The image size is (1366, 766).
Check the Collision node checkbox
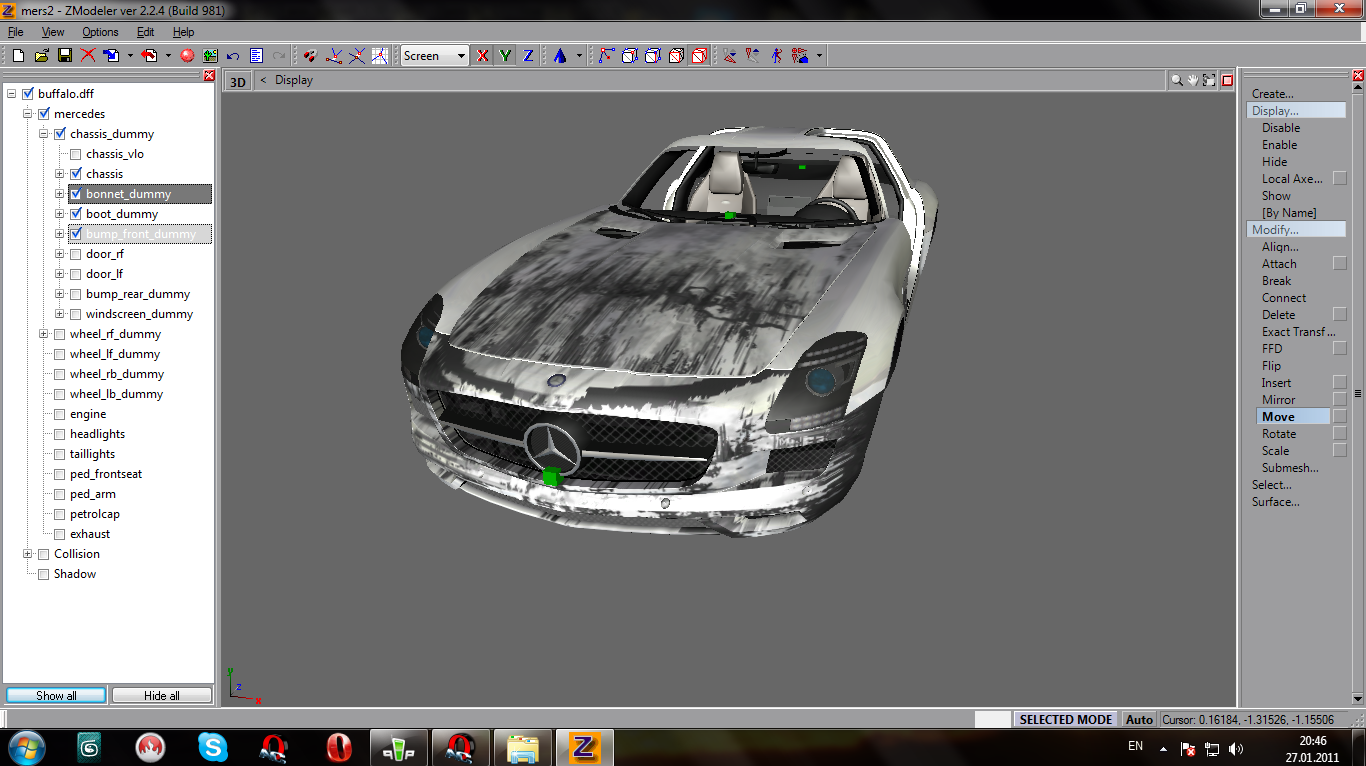coord(44,554)
